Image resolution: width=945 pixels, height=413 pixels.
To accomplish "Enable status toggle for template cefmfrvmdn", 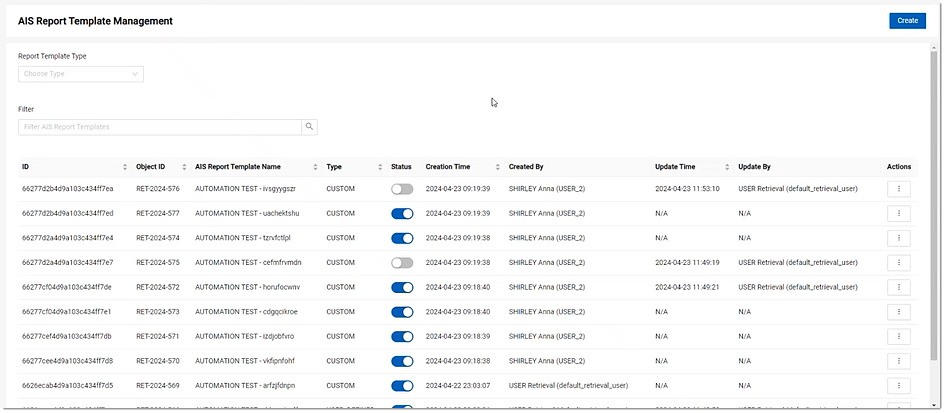I will tap(402, 262).
